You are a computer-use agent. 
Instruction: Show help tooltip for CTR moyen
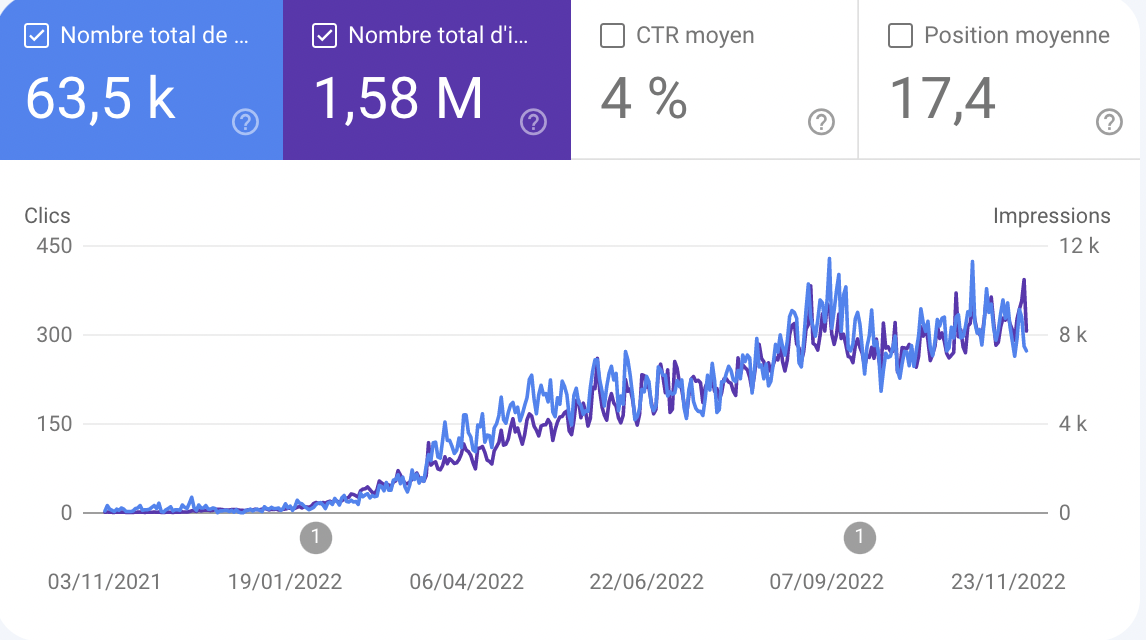(821, 122)
